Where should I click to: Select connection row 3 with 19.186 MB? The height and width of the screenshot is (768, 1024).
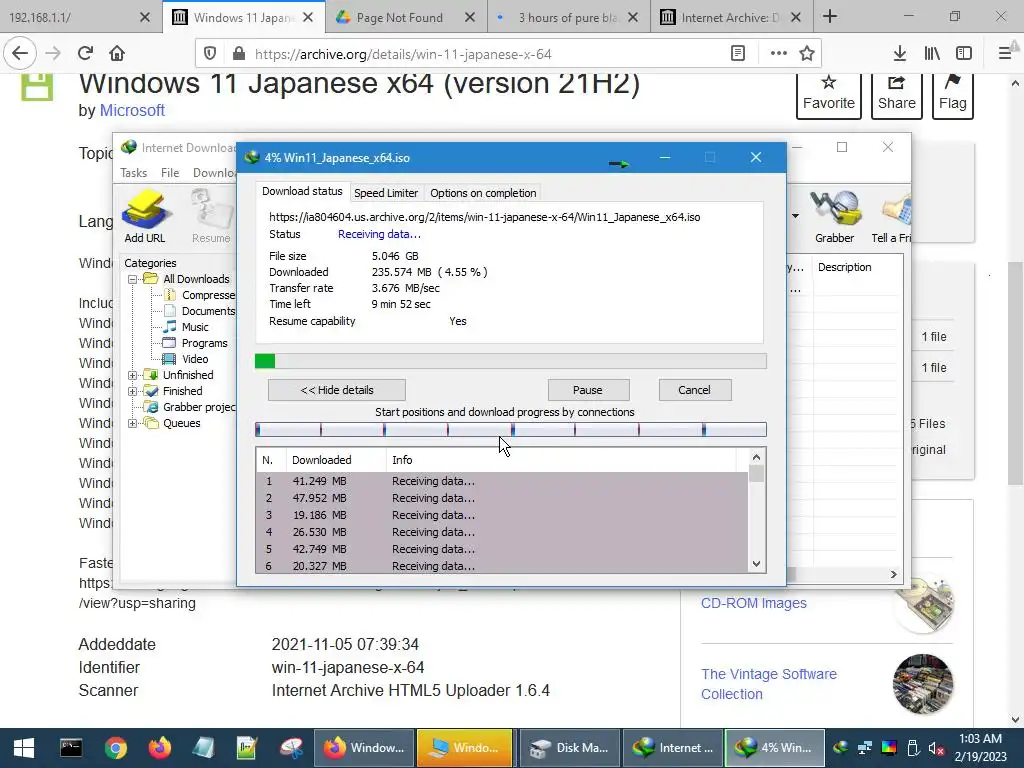point(502,515)
